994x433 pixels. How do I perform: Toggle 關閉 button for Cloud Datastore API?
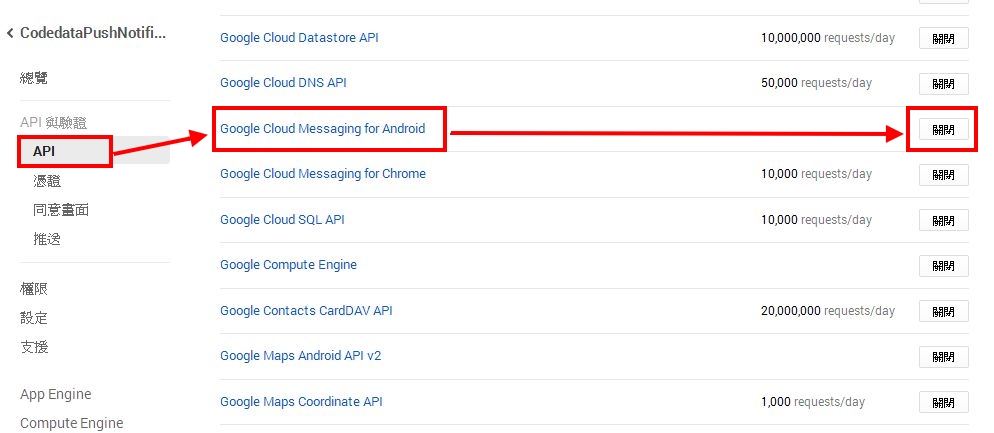[944, 38]
